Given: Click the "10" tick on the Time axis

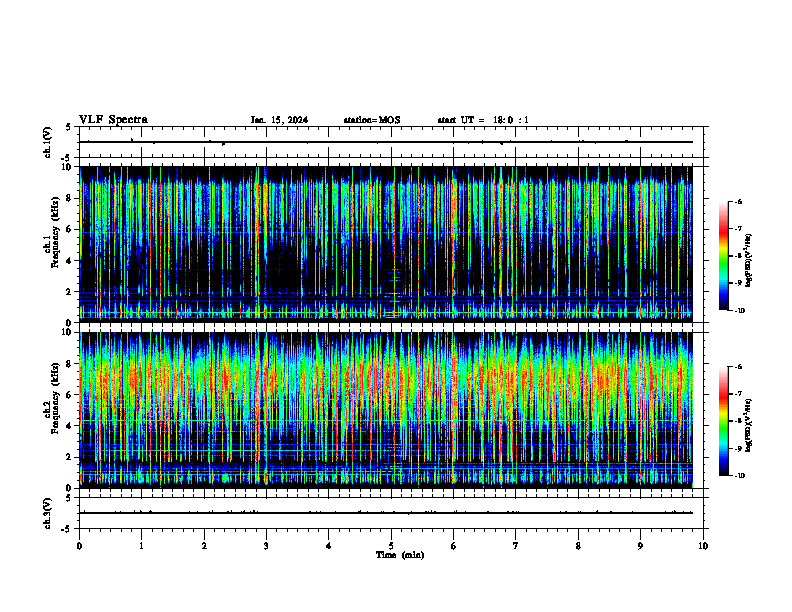Looking at the screenshot, I should 703,546.
